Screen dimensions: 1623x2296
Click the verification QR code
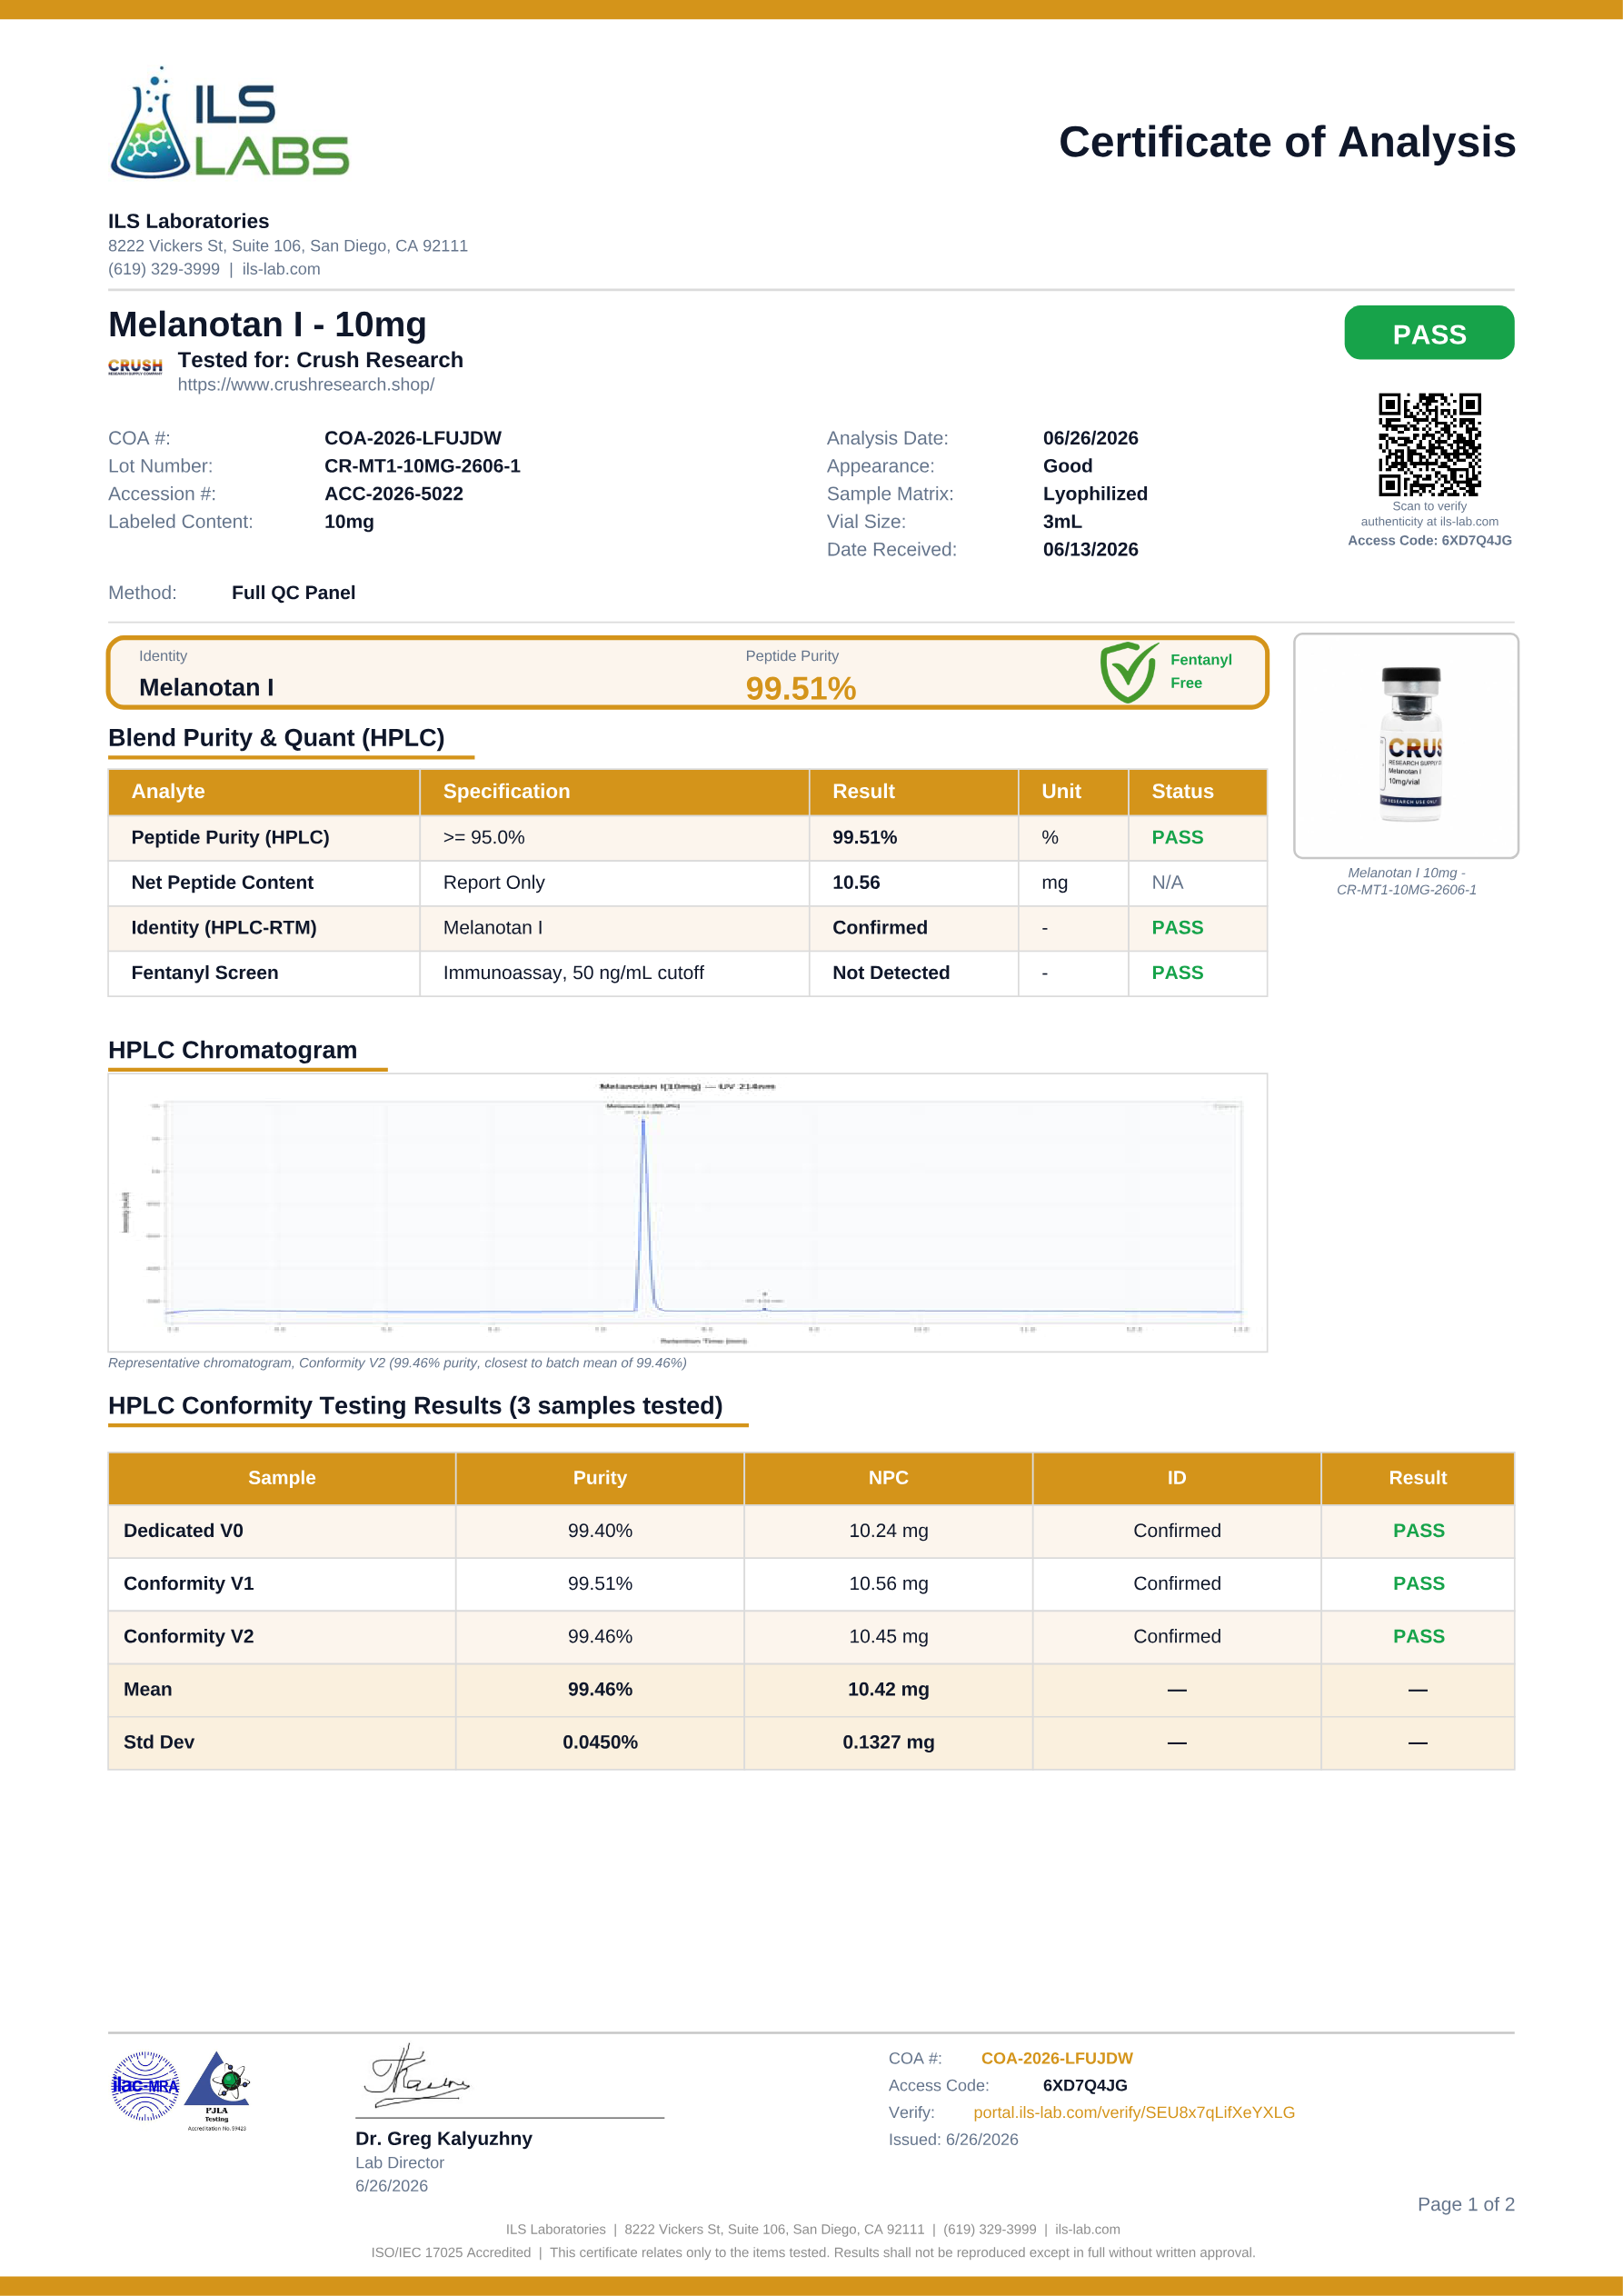click(1429, 444)
